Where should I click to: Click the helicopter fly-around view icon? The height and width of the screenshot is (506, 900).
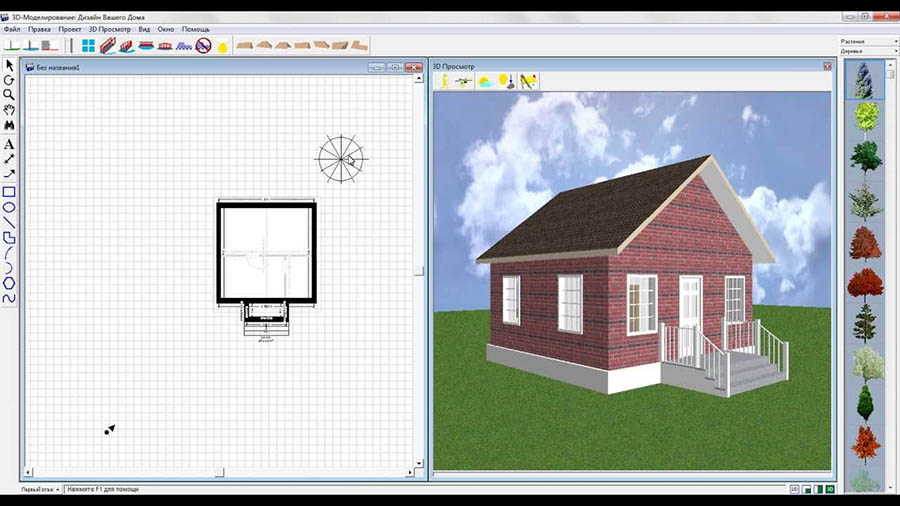(463, 81)
